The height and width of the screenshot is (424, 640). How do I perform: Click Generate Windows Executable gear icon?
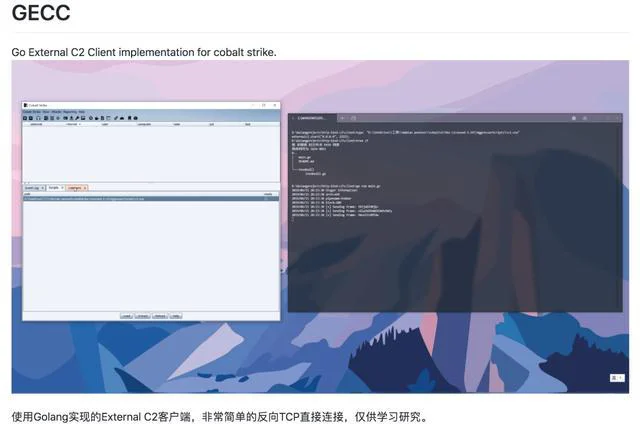click(91, 118)
